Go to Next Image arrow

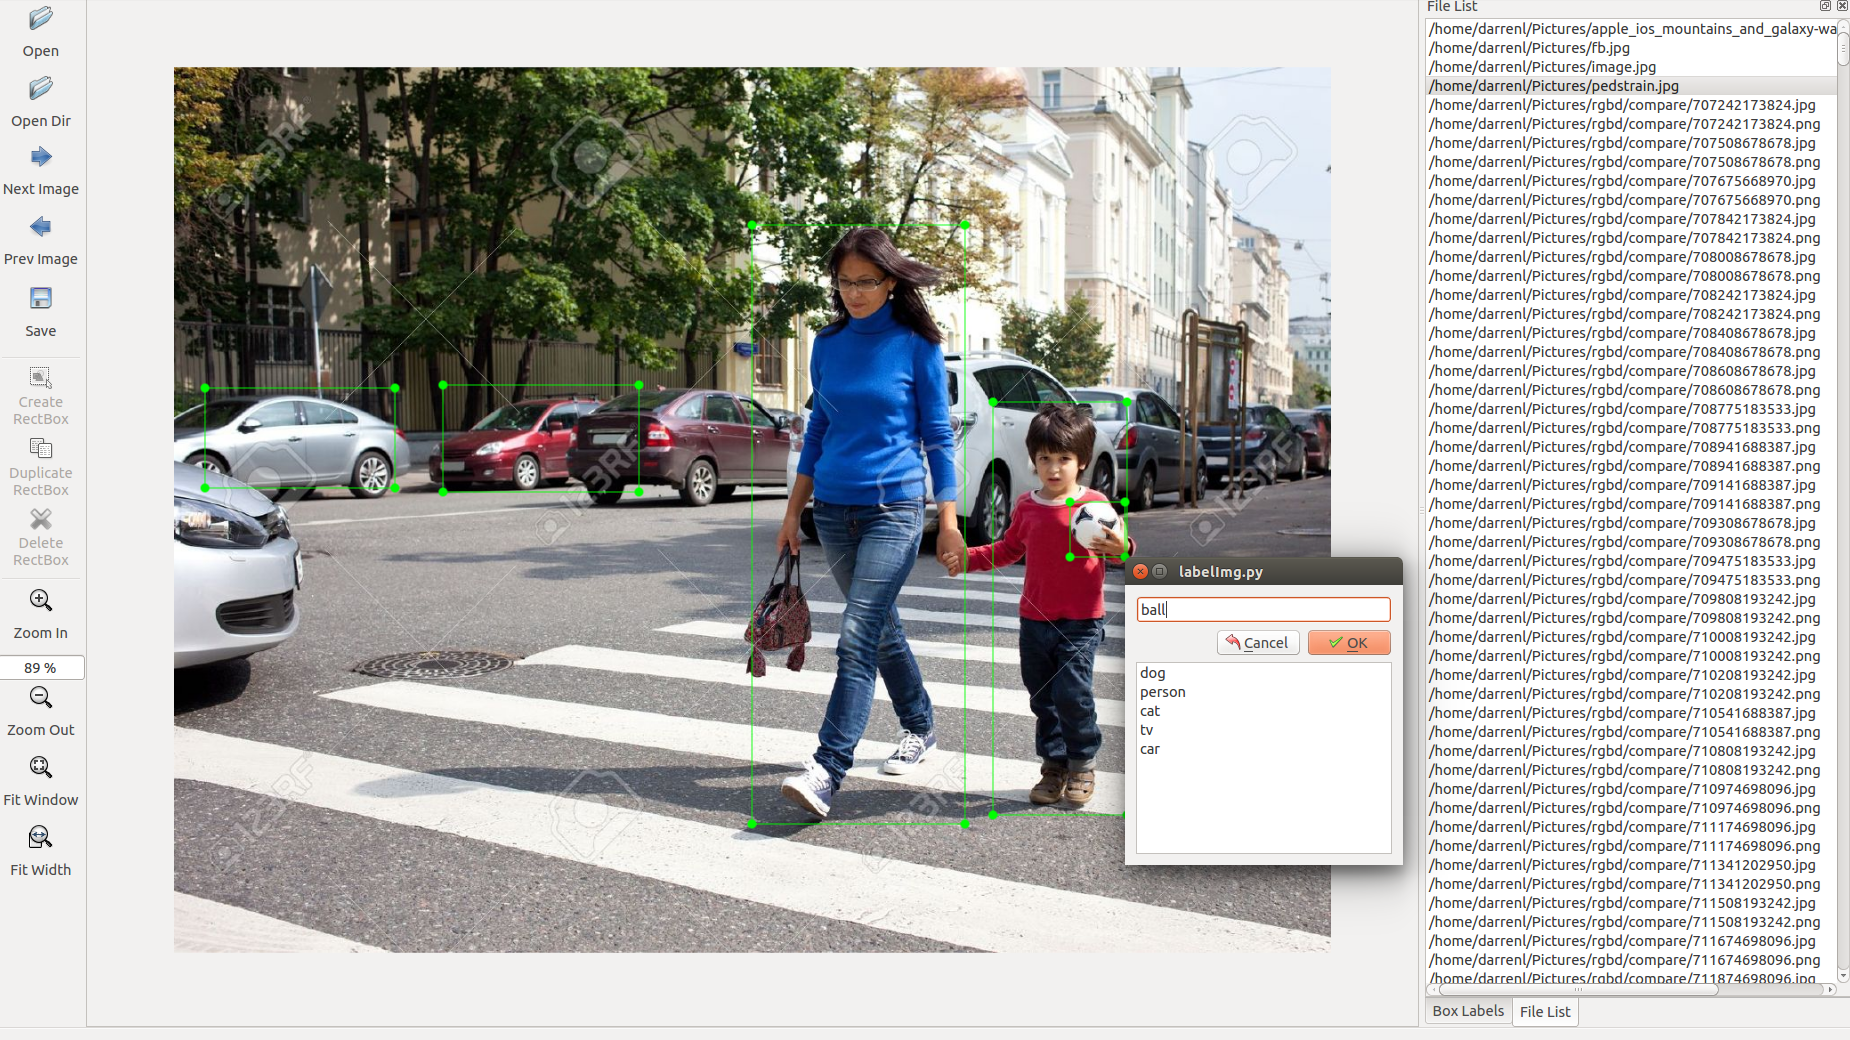[x=41, y=158]
